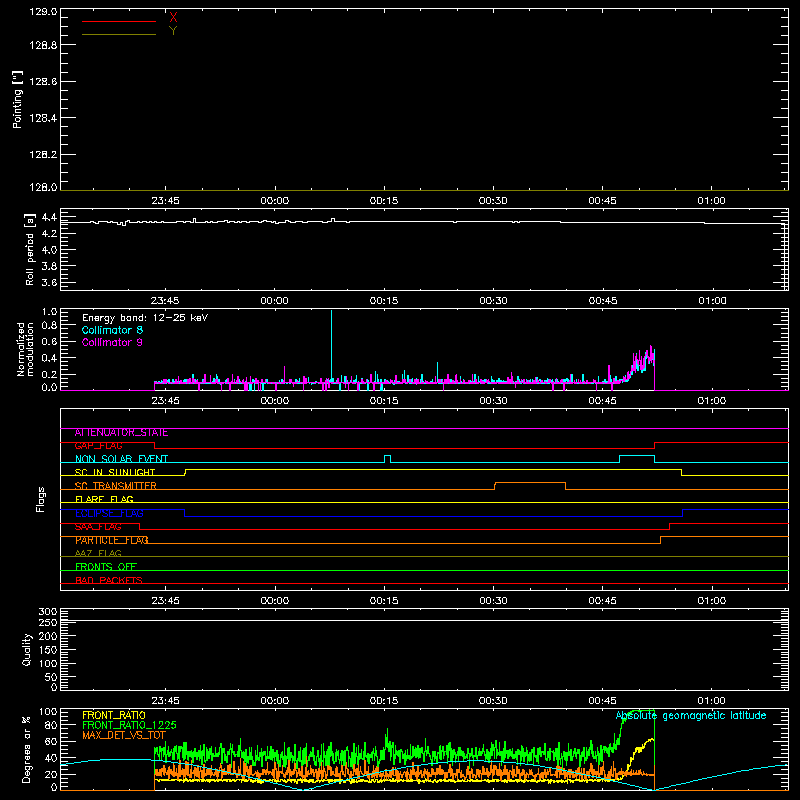Click the SAA_FLAG label
The image size is (800, 800).
[98, 527]
